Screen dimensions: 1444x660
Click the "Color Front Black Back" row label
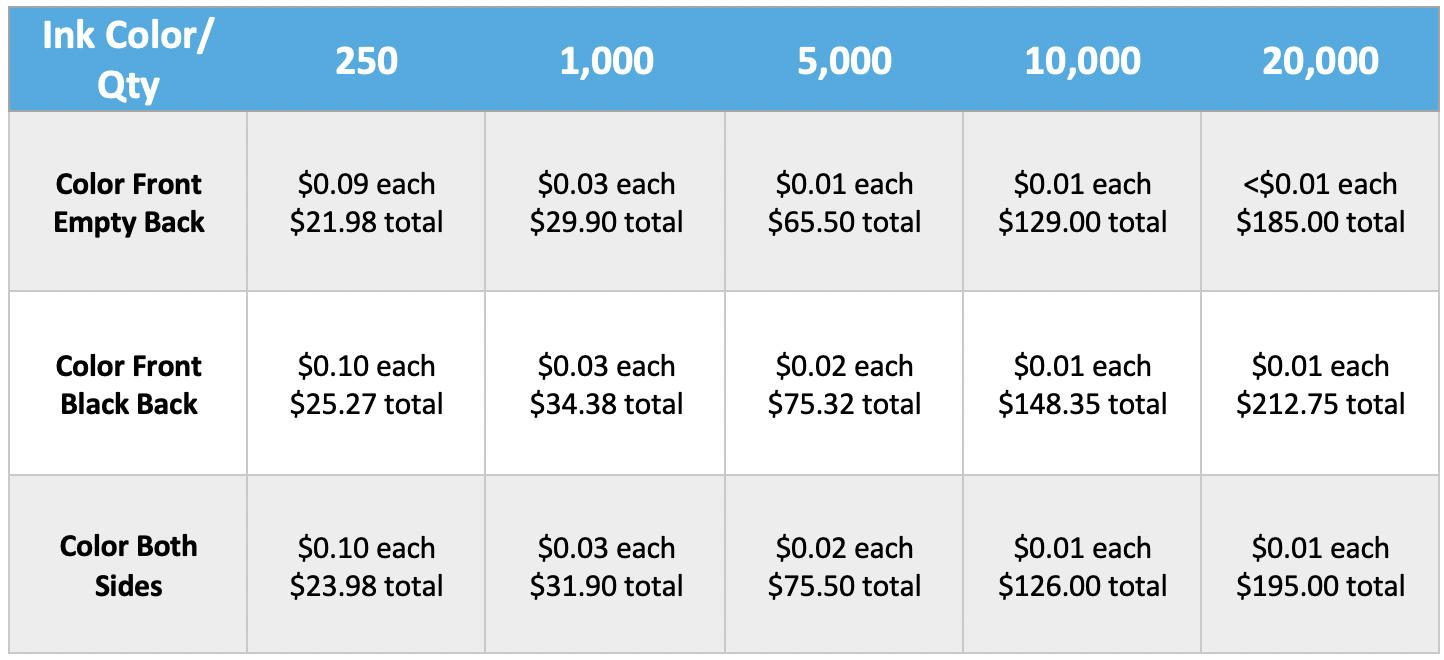(x=129, y=385)
